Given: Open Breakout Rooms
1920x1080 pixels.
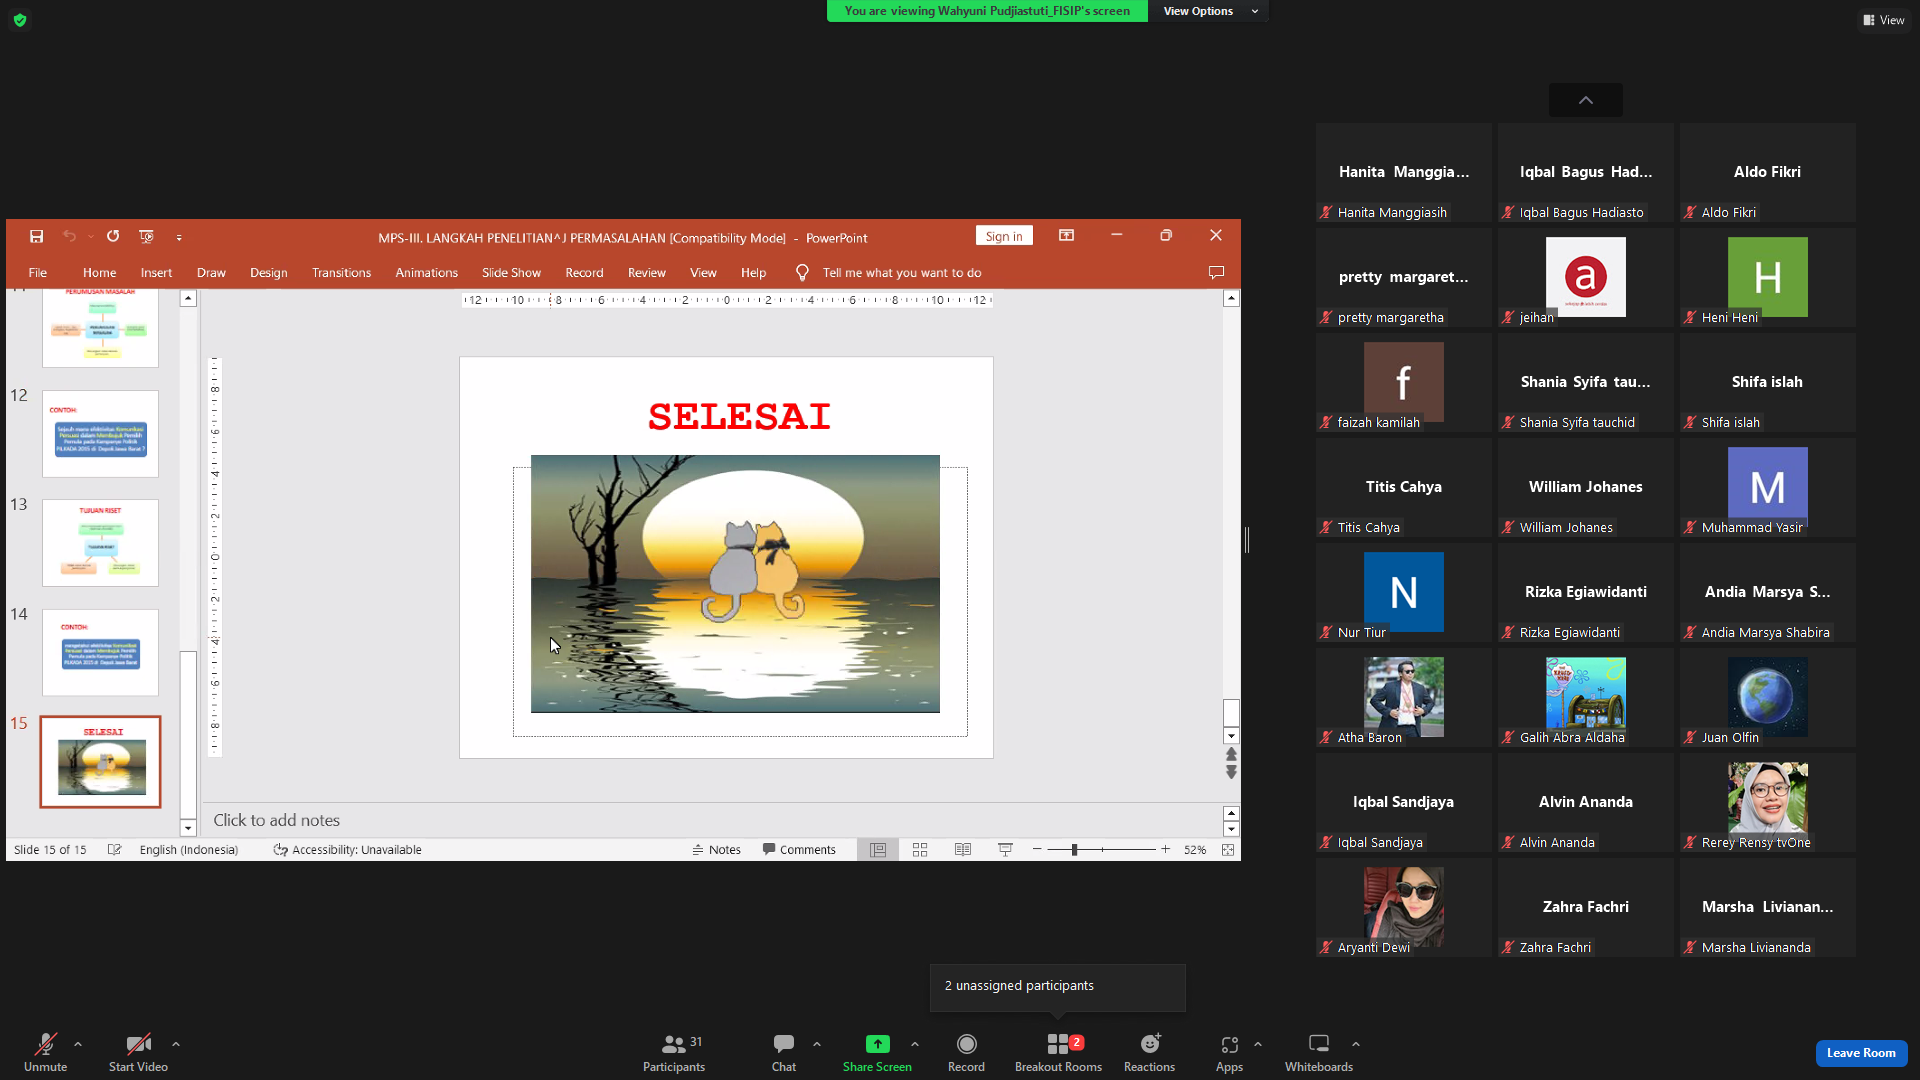Looking at the screenshot, I should (x=1058, y=1052).
